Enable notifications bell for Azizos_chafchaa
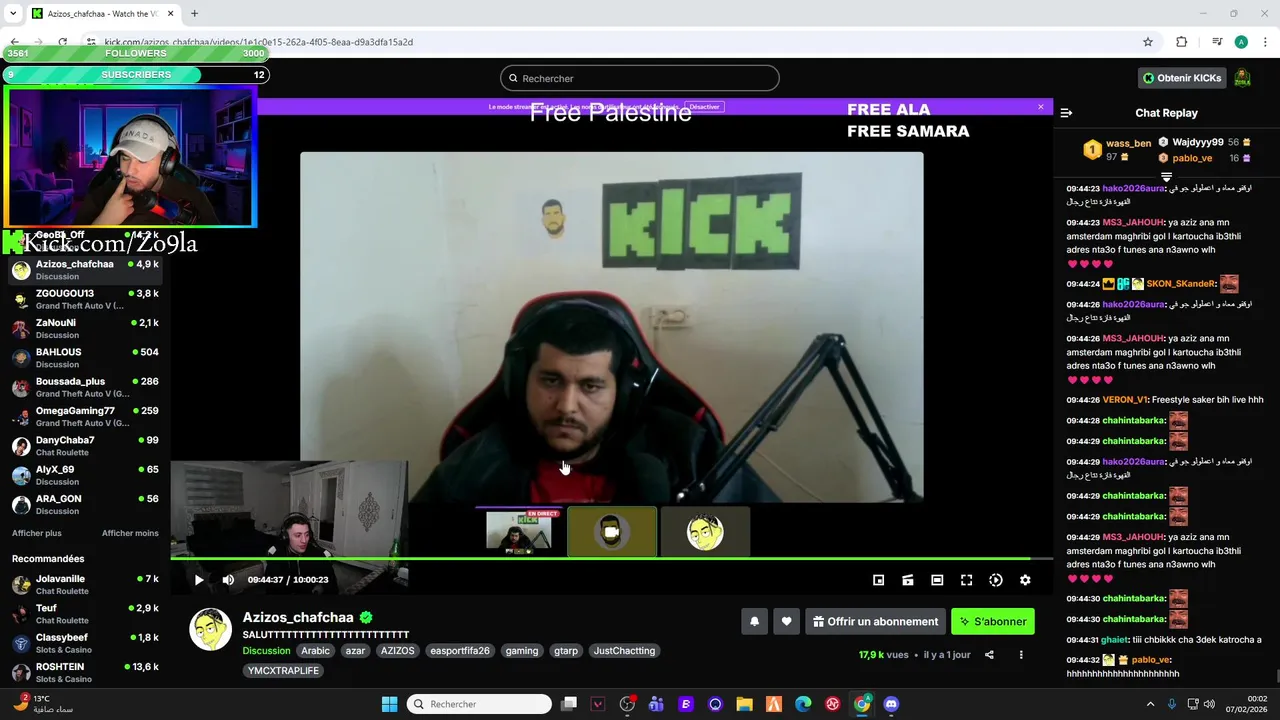 click(x=754, y=621)
